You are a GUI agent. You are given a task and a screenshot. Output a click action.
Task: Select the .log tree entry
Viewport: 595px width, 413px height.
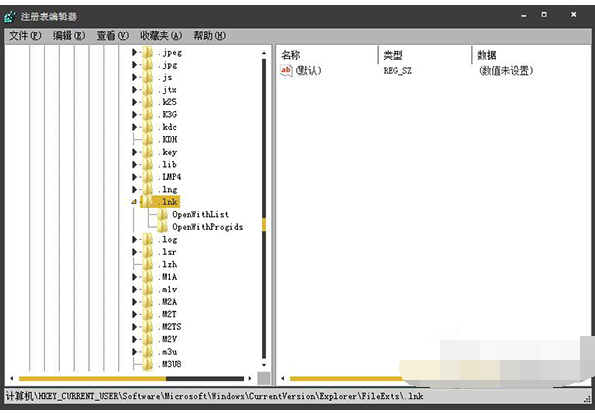(x=168, y=240)
